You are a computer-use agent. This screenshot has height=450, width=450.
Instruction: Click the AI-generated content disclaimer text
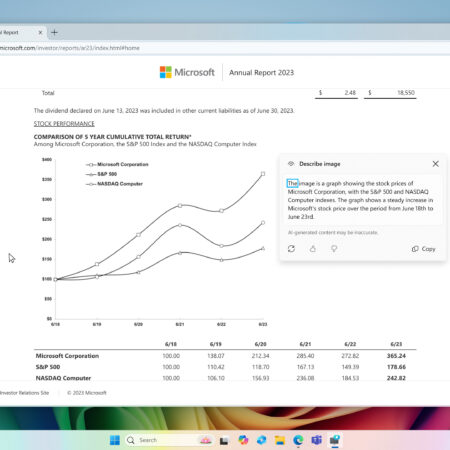click(333, 232)
